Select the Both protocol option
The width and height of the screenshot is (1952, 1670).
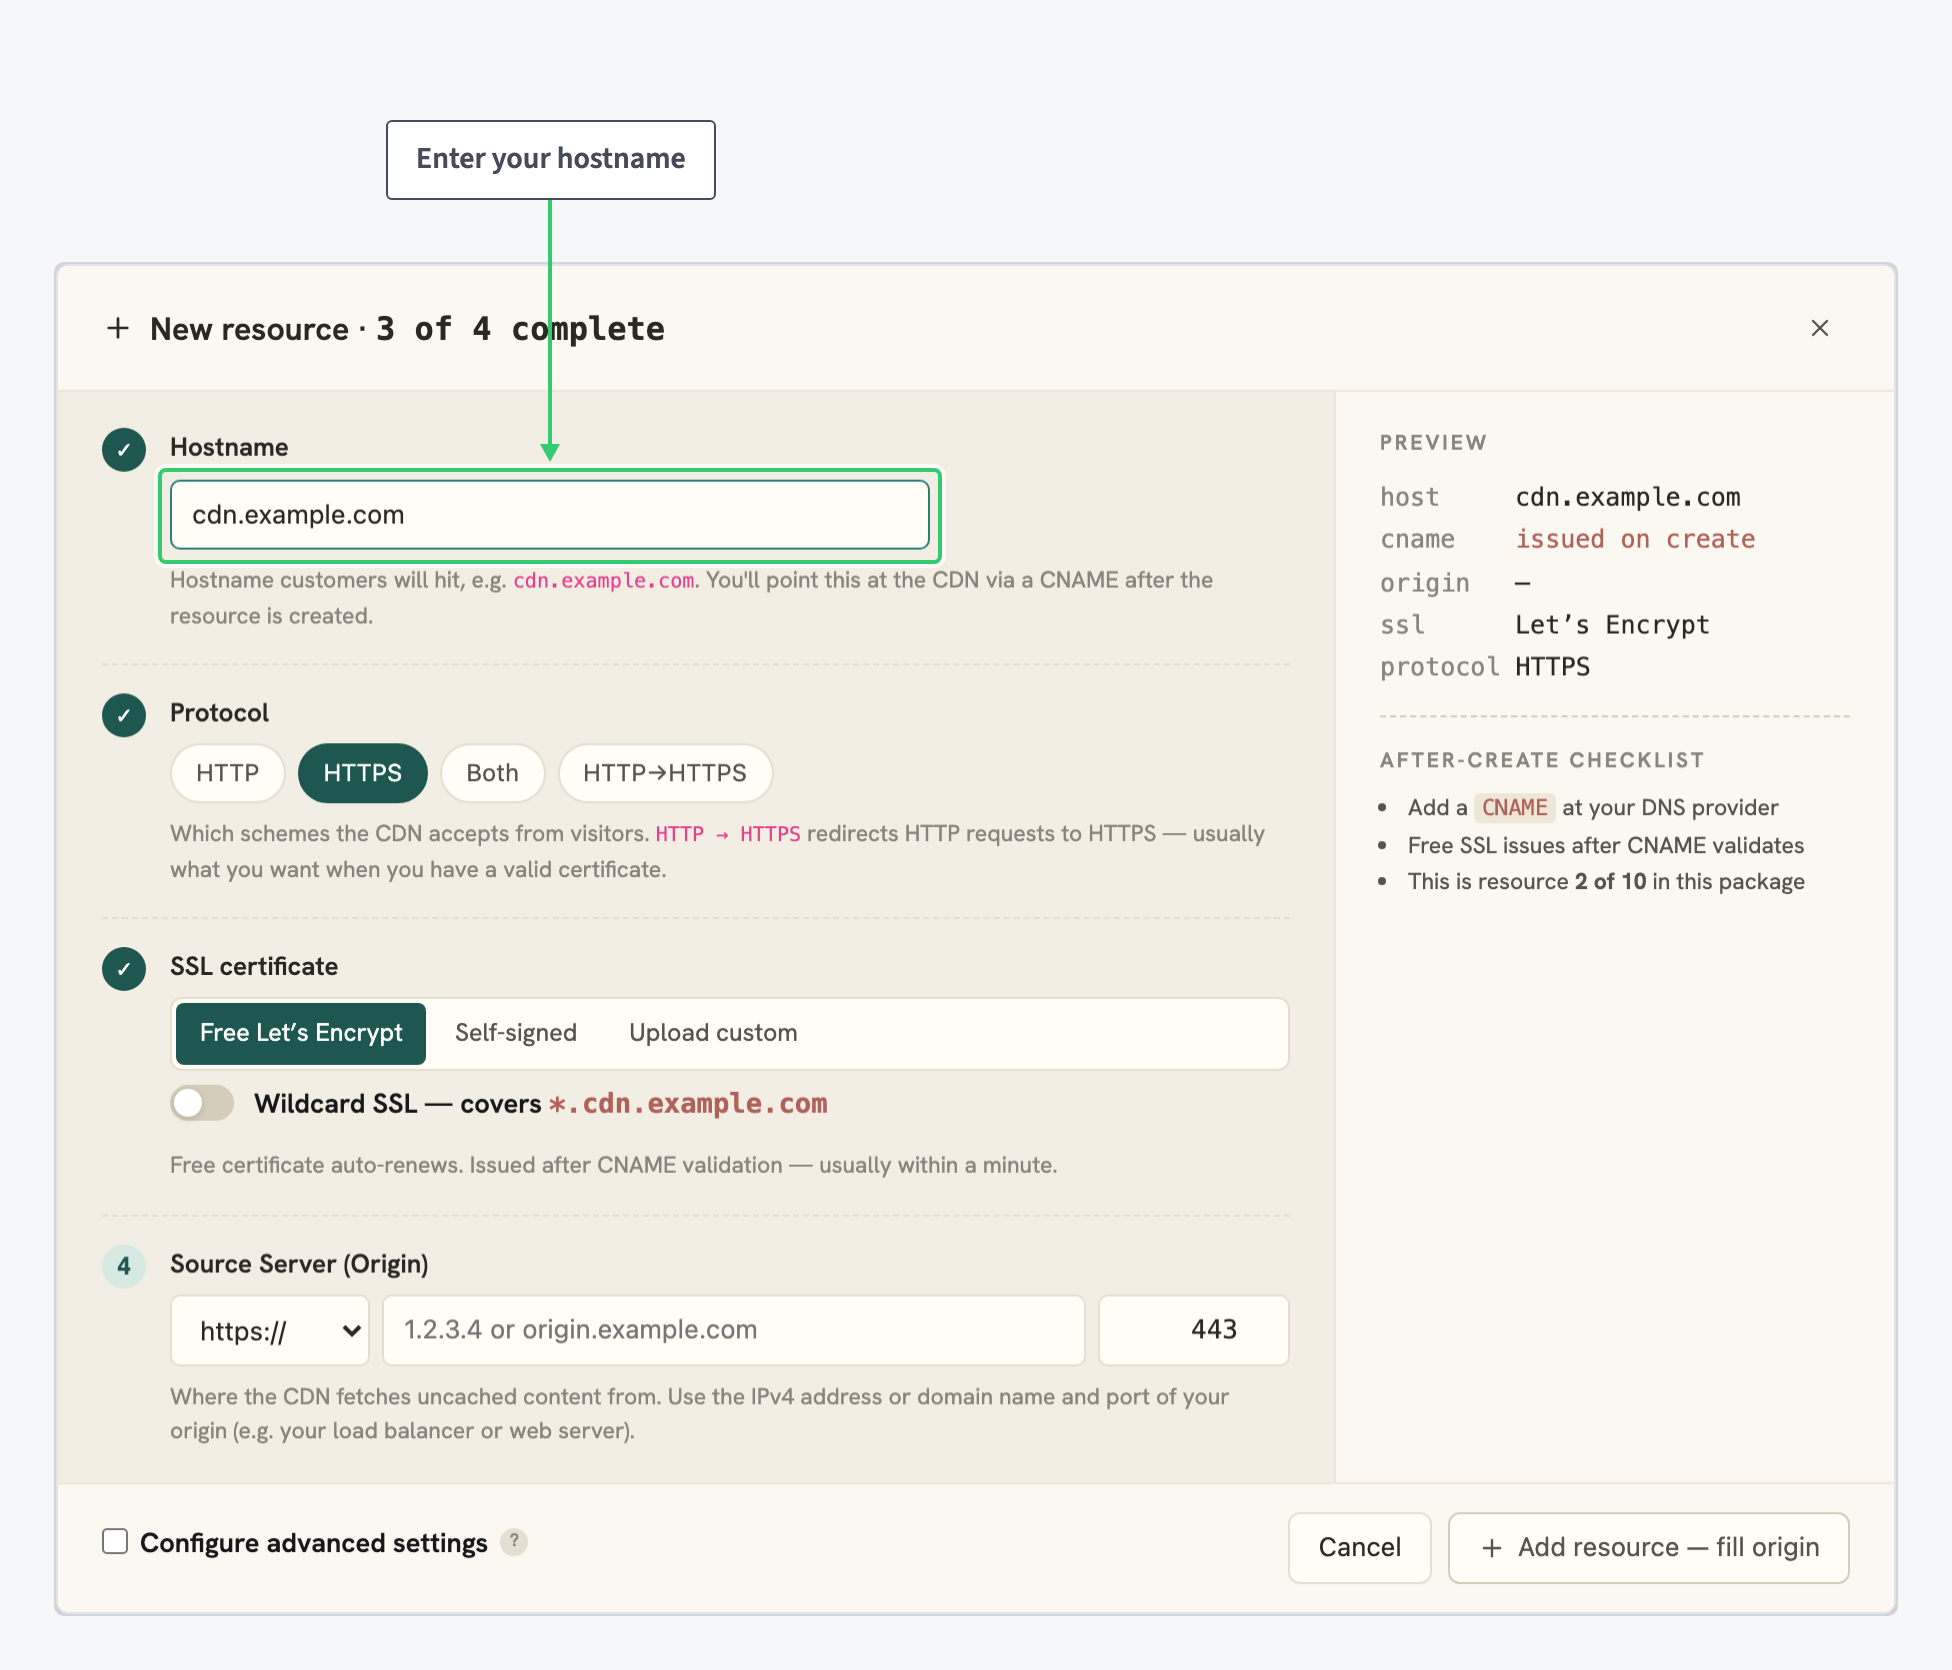(x=493, y=773)
